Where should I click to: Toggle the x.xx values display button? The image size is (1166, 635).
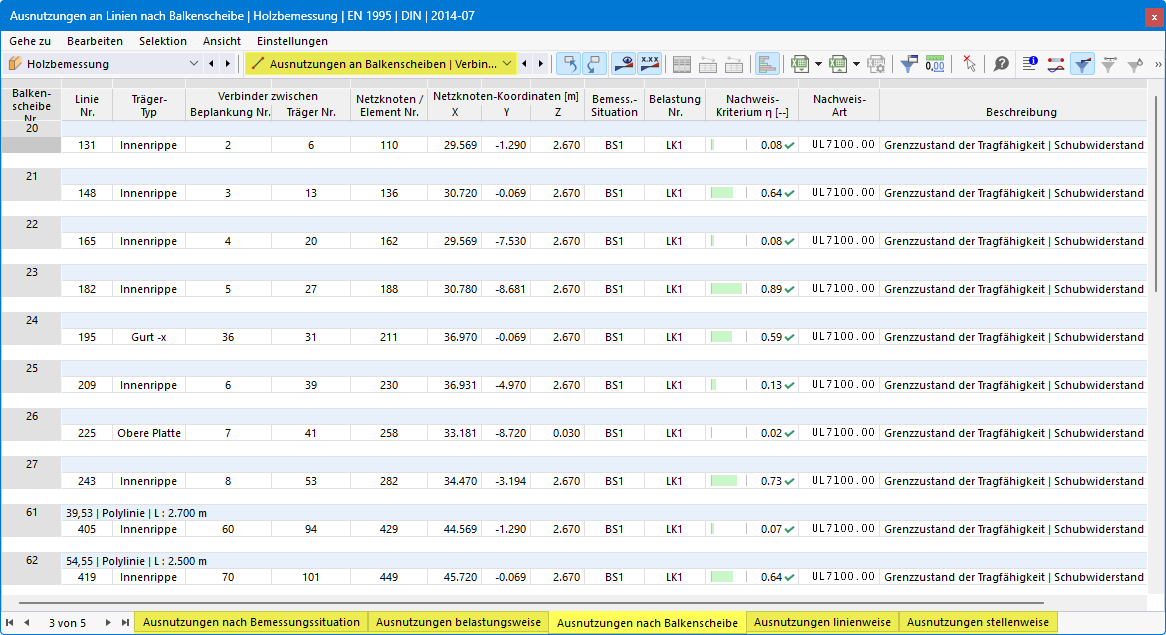point(649,64)
